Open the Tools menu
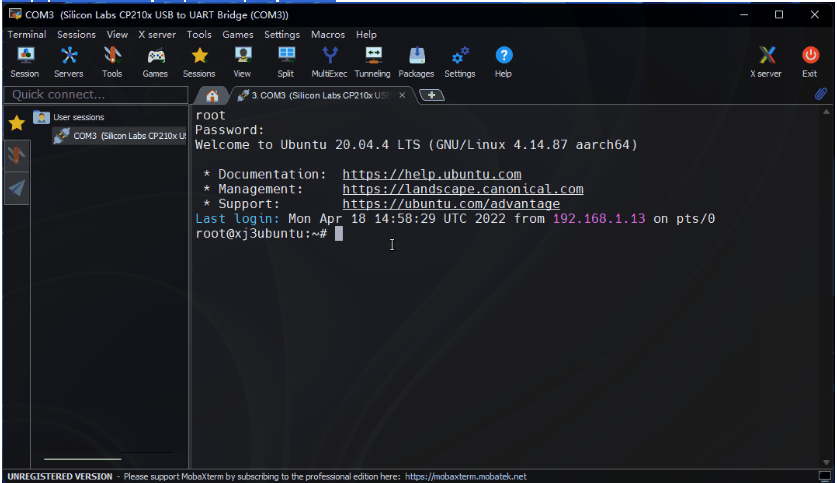 [199, 34]
